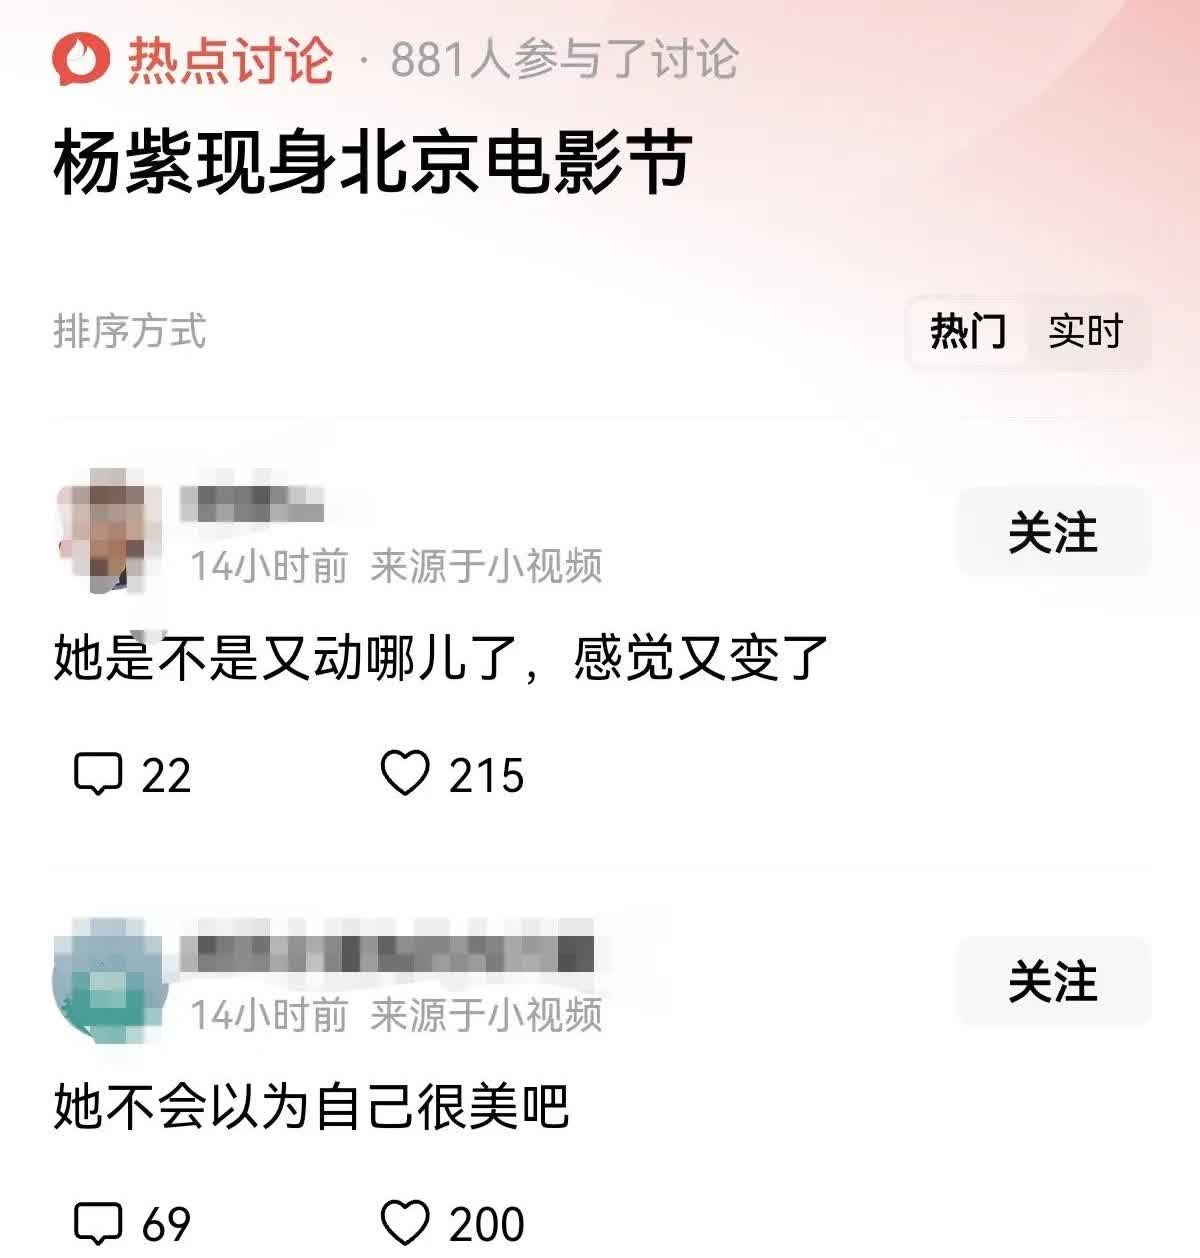Like the comment with 215 hearts
This screenshot has height=1258, width=1200.
(405, 774)
